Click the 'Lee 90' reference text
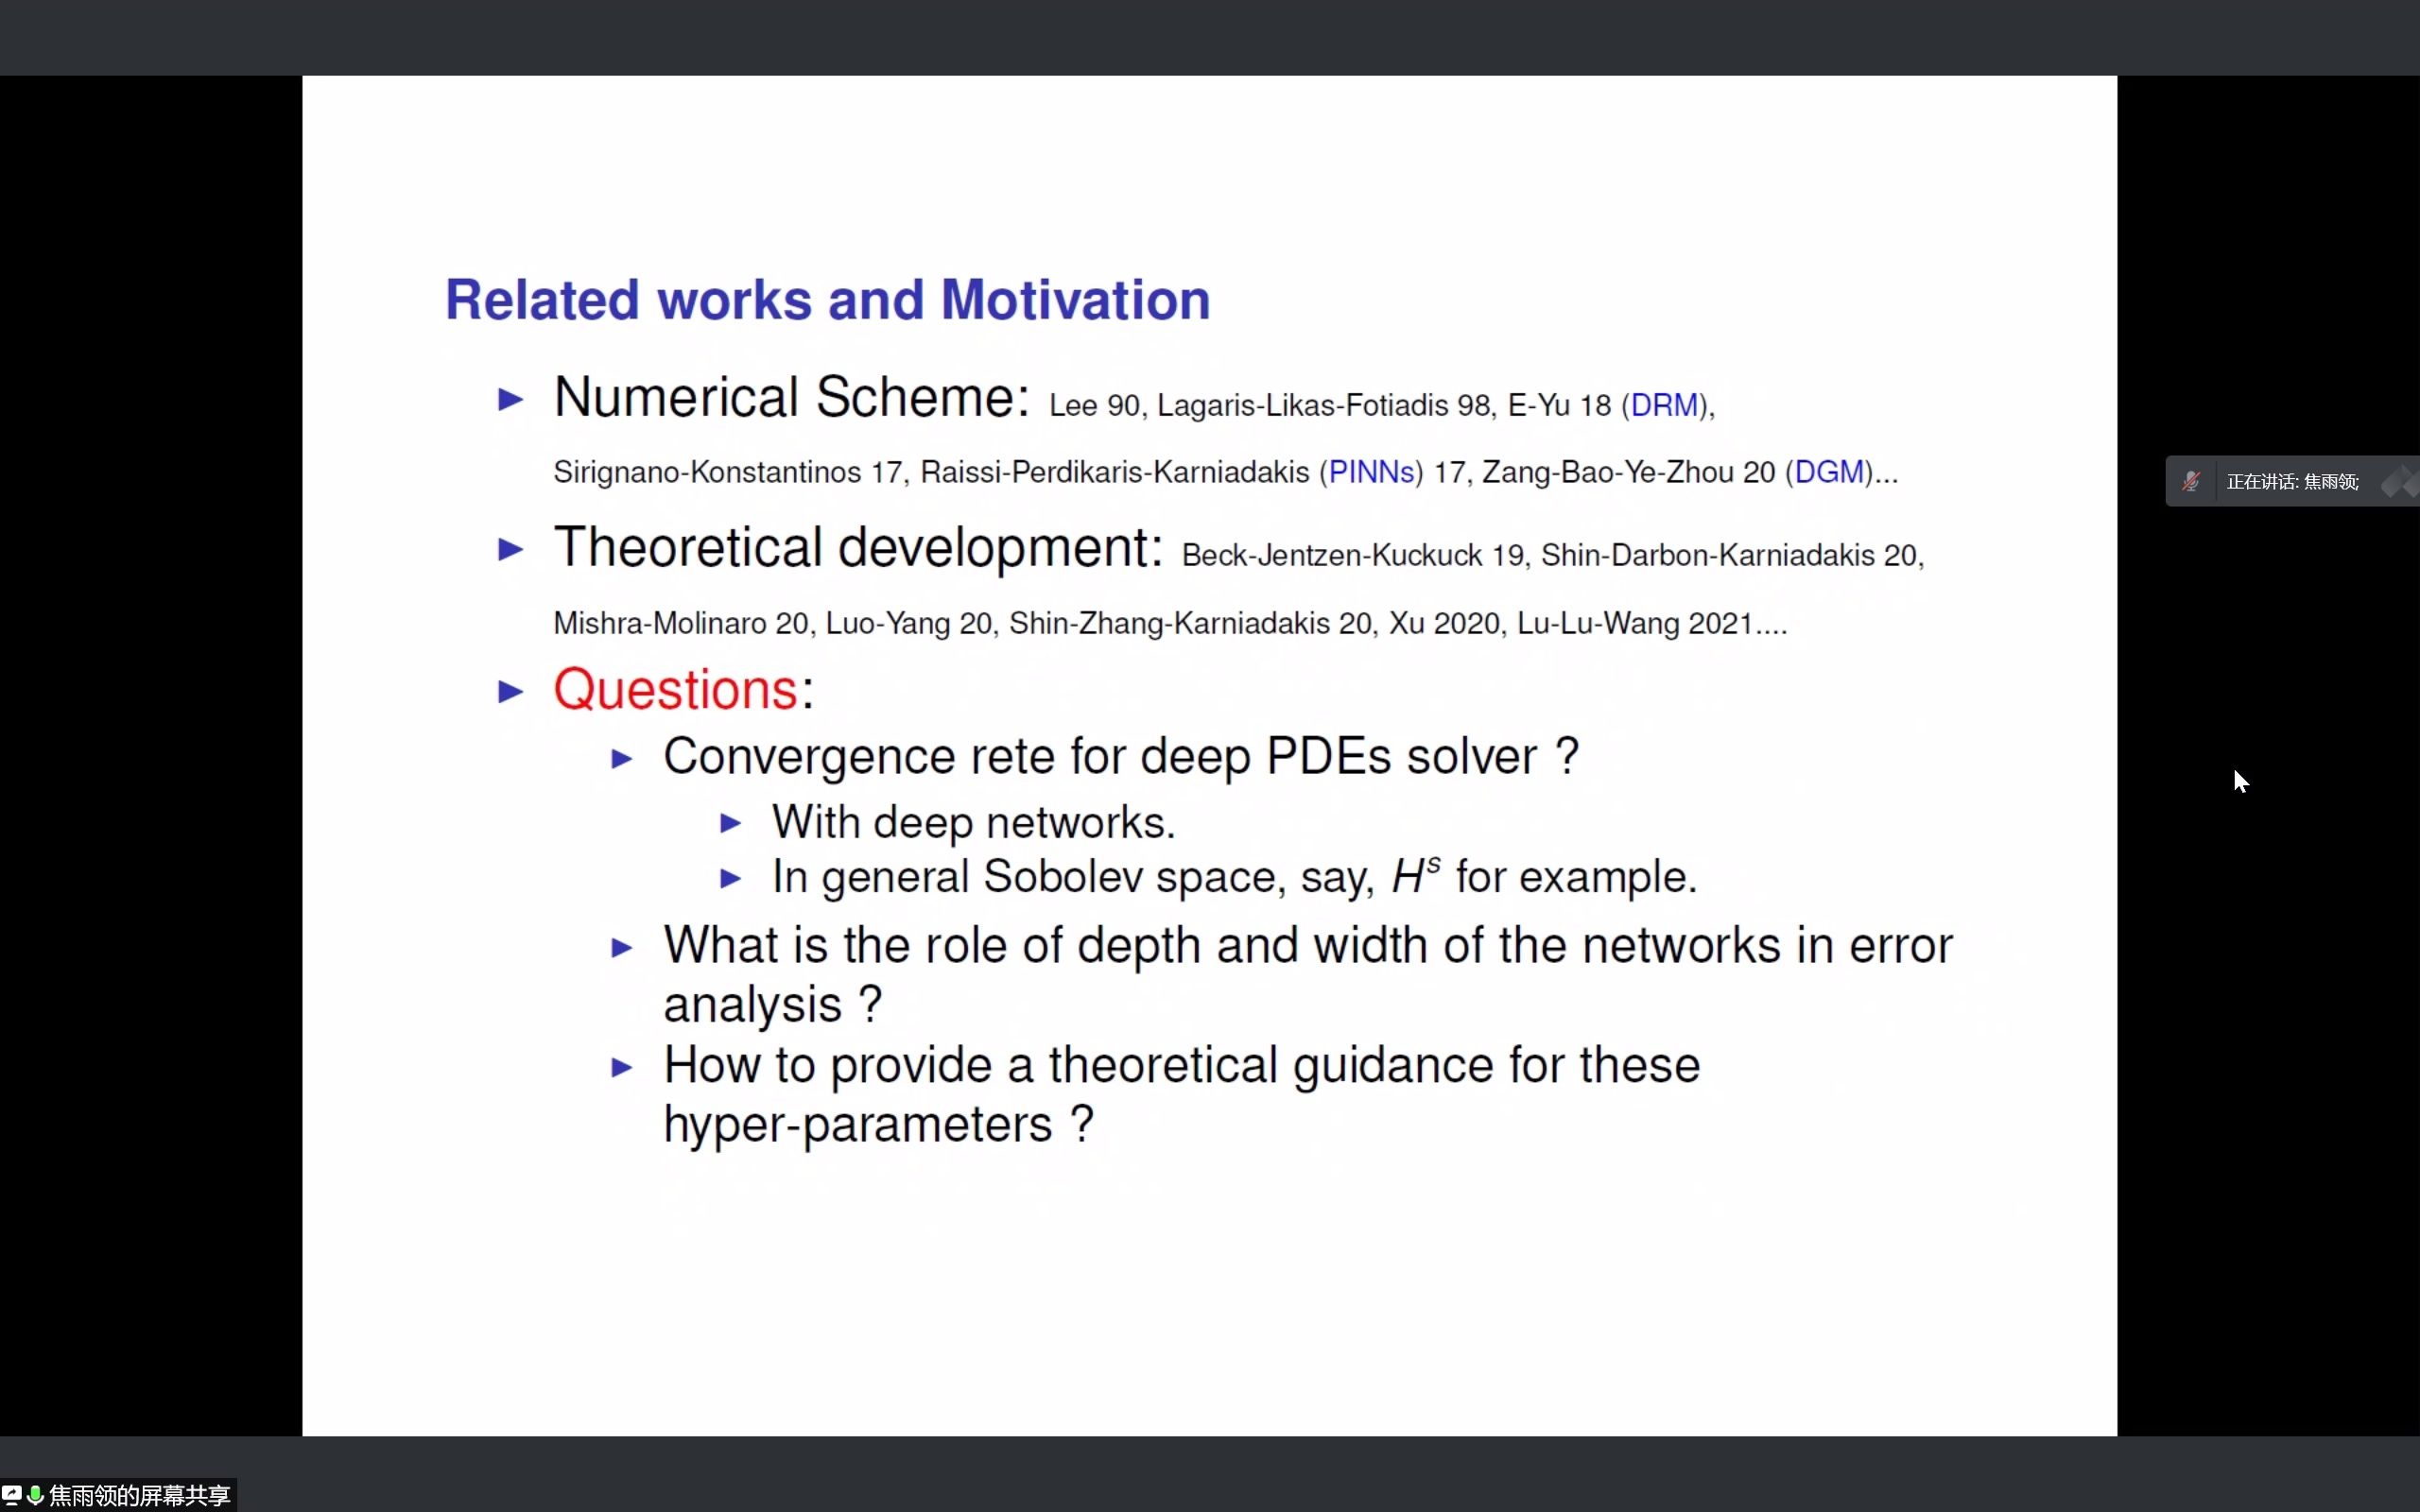The image size is (2420, 1512). tap(1094, 405)
